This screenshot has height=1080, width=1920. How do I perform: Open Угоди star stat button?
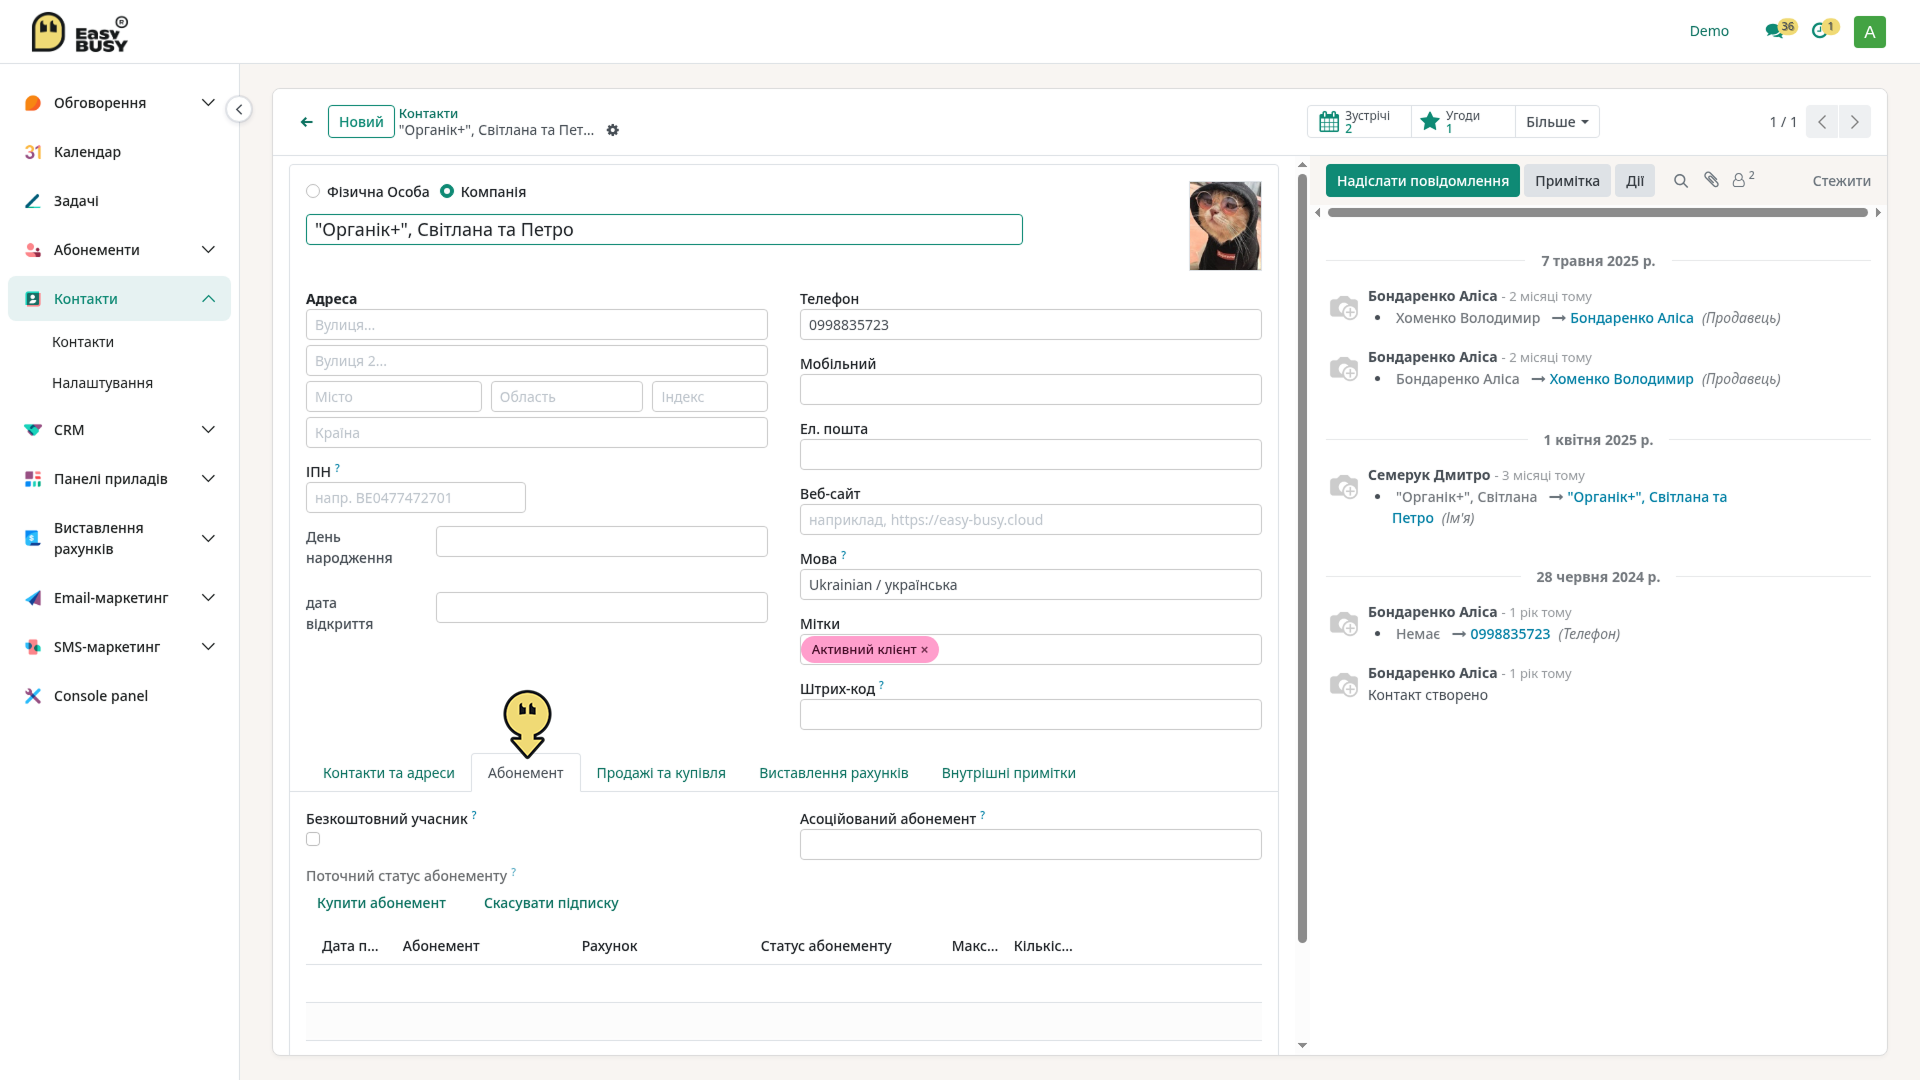[1462, 121]
